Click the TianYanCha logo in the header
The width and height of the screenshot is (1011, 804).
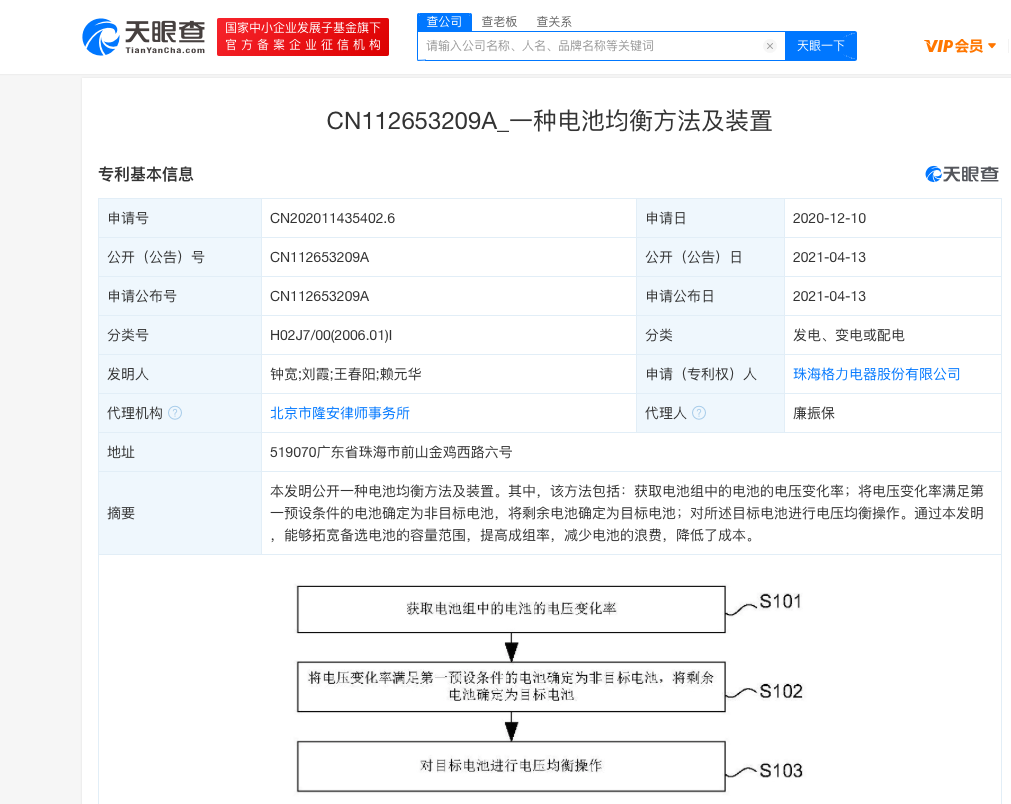coord(145,36)
